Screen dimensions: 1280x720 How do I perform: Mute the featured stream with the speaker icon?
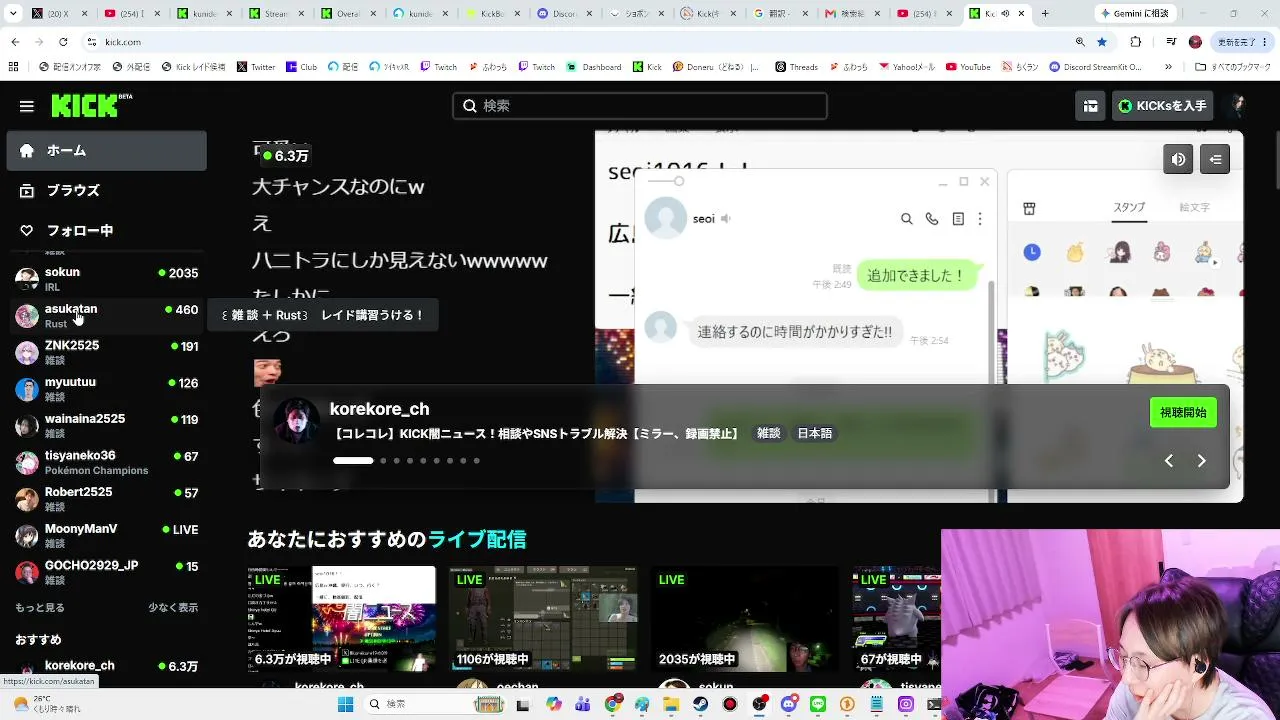click(1178, 159)
